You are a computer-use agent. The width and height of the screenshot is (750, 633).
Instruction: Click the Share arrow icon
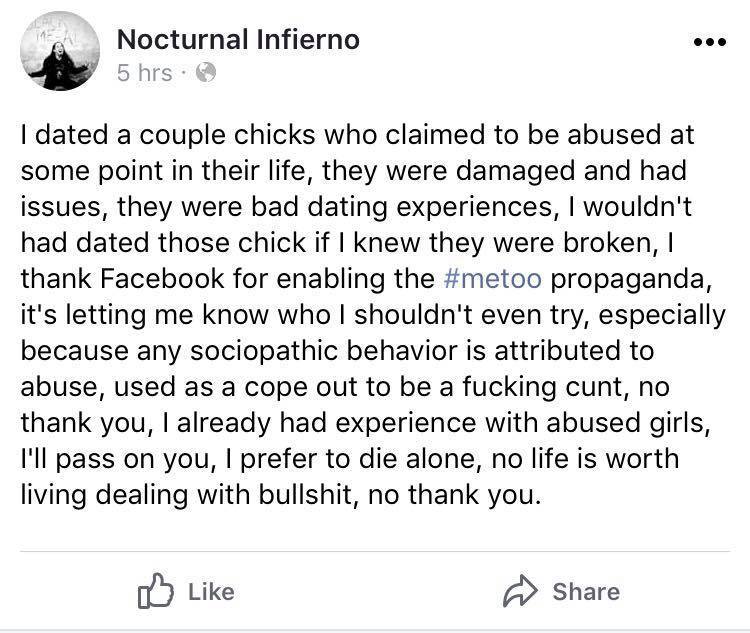(x=520, y=591)
